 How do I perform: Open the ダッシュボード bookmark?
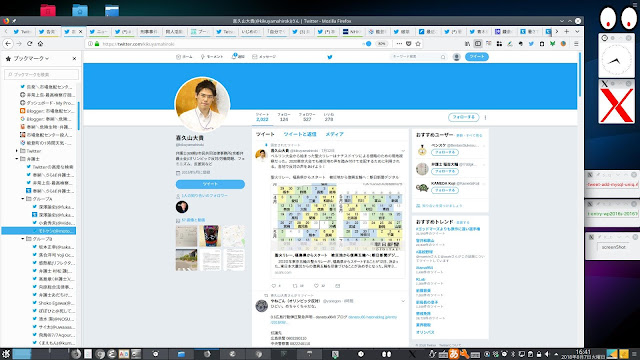[47, 103]
